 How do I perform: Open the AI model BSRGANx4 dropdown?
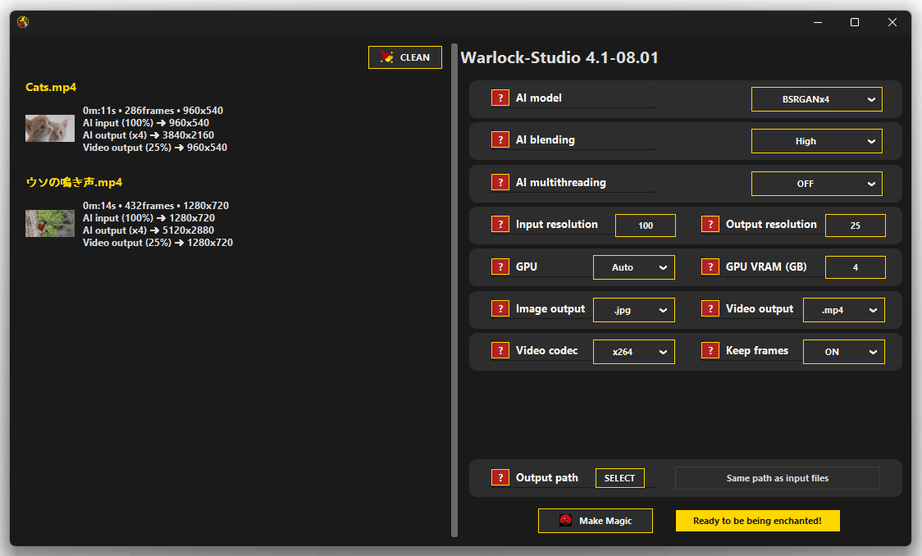[x=816, y=99]
